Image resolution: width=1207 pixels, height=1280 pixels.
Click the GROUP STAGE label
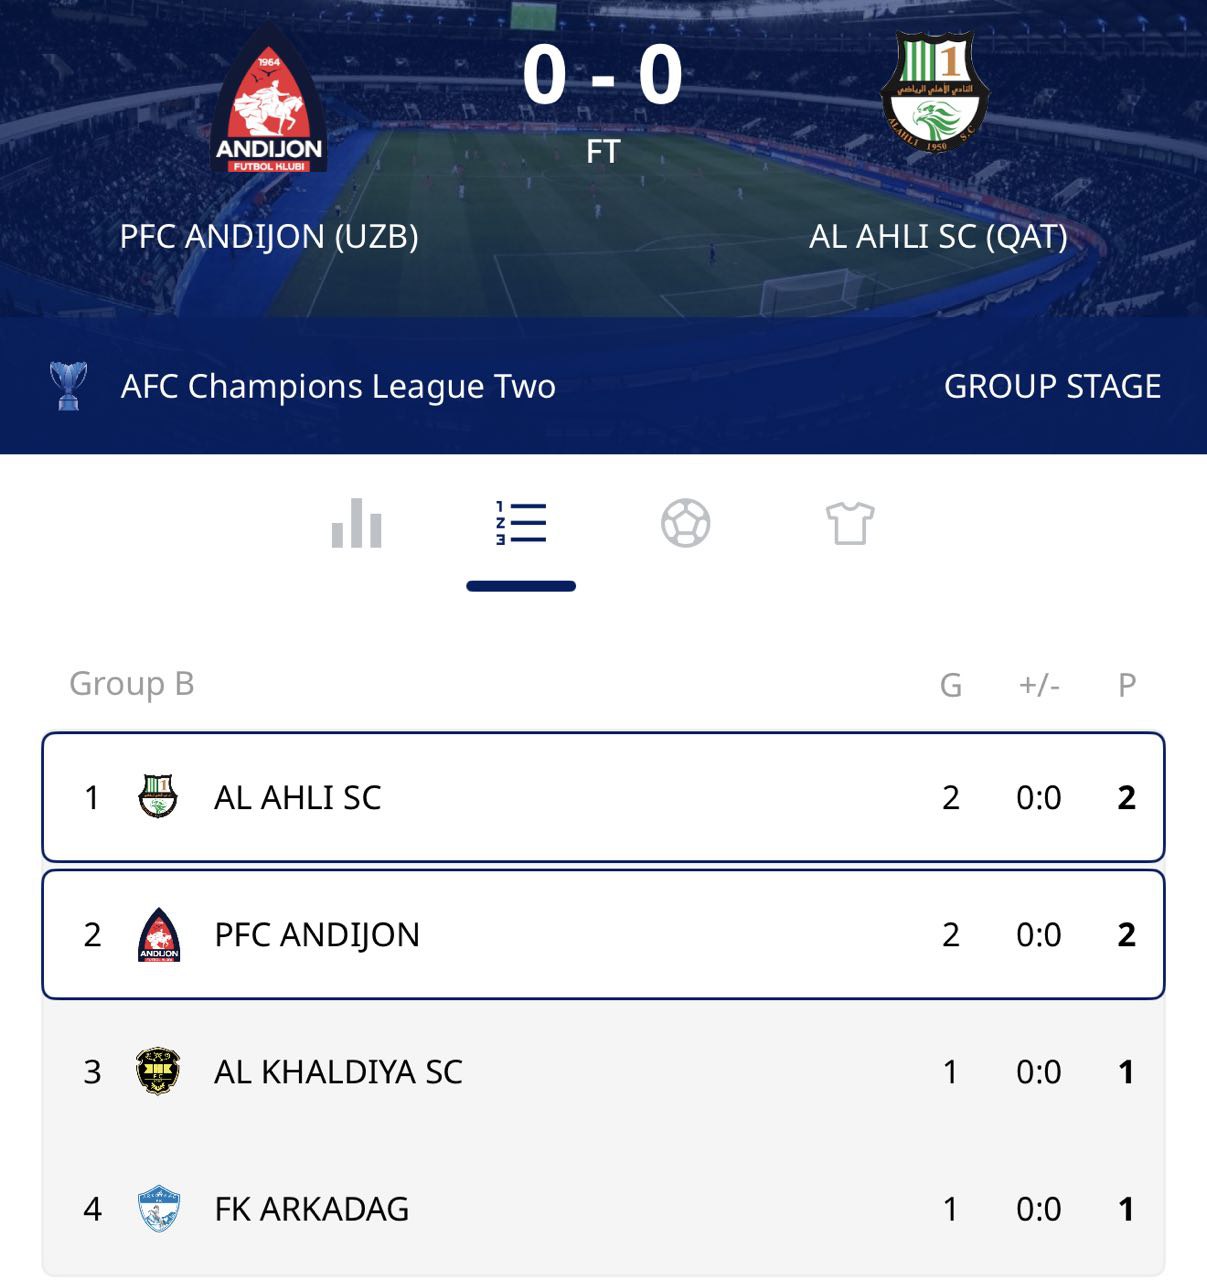[x=1052, y=386]
